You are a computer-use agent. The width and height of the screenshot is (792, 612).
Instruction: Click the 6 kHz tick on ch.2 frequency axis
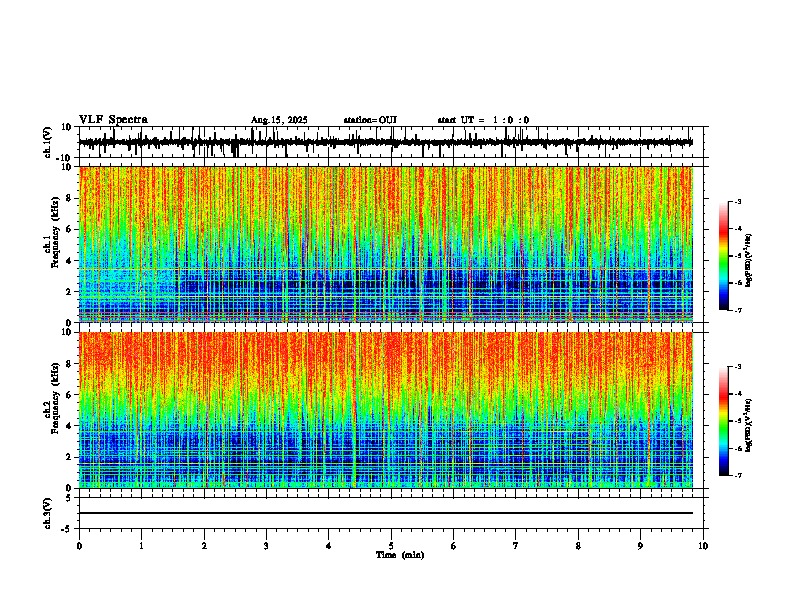69,395
